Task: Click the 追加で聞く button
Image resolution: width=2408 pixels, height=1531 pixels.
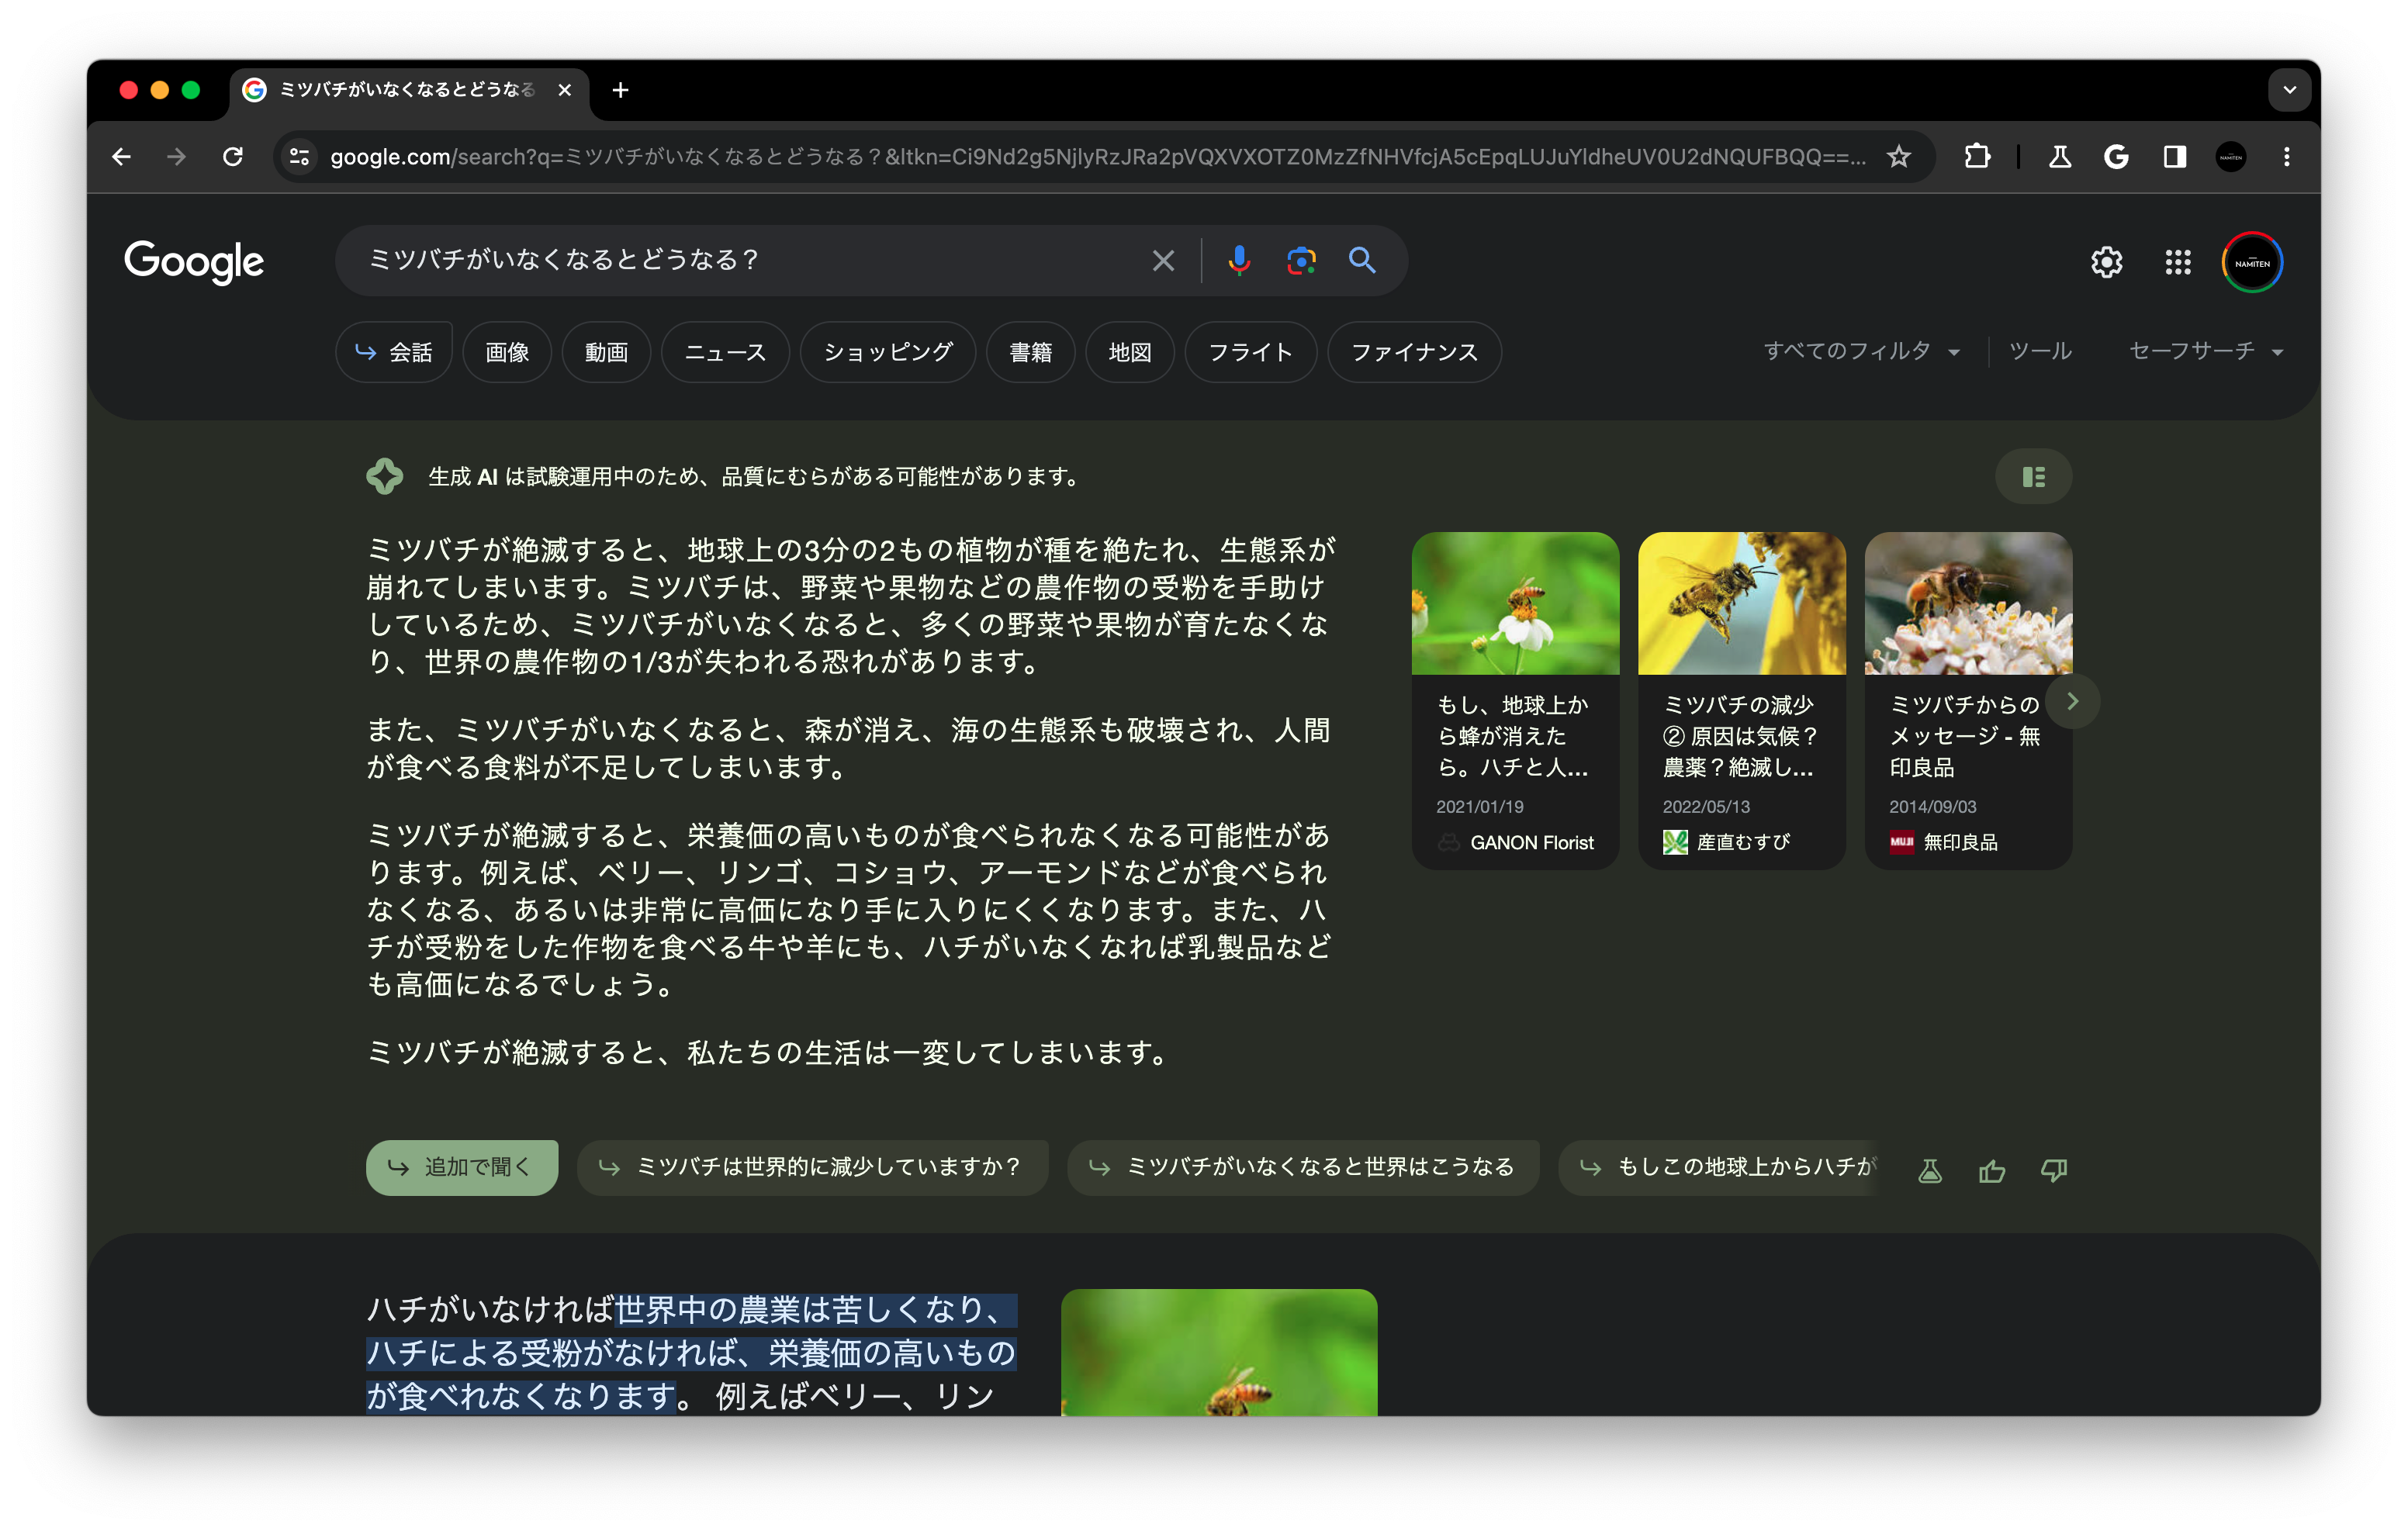Action: click(x=462, y=1167)
